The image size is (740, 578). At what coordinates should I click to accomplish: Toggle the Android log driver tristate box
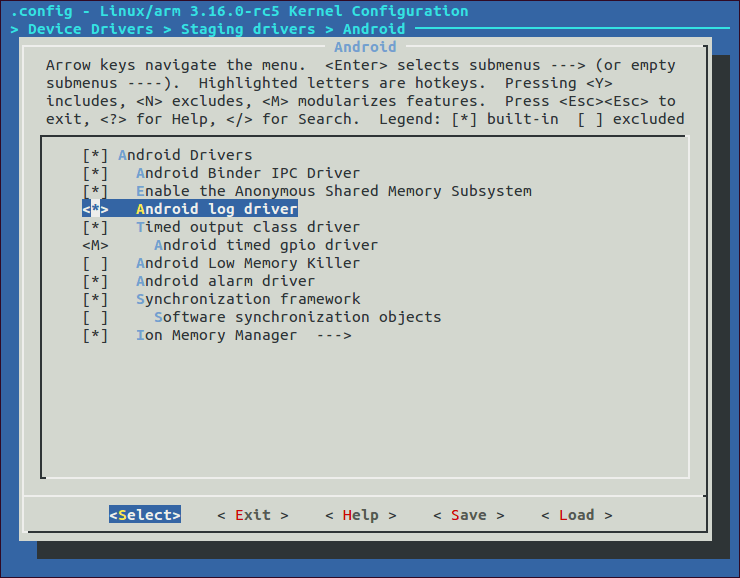click(x=95, y=209)
